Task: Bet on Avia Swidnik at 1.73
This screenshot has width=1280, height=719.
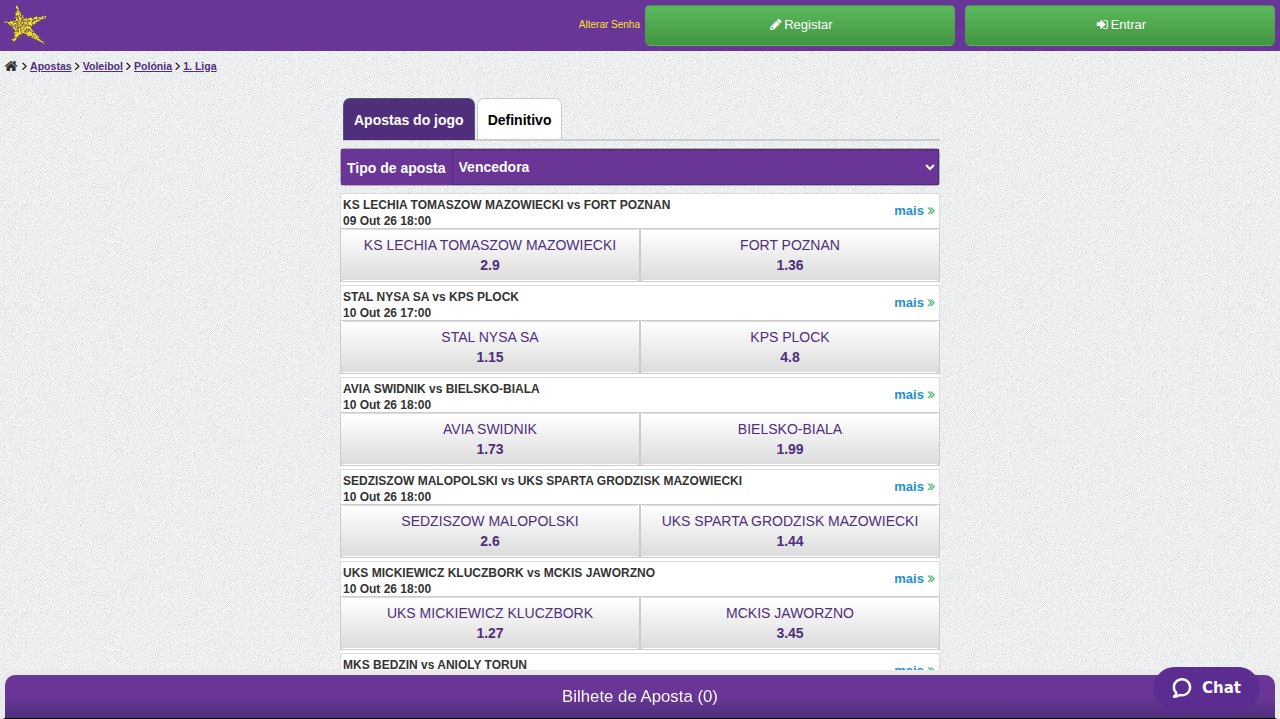Action: (490, 439)
